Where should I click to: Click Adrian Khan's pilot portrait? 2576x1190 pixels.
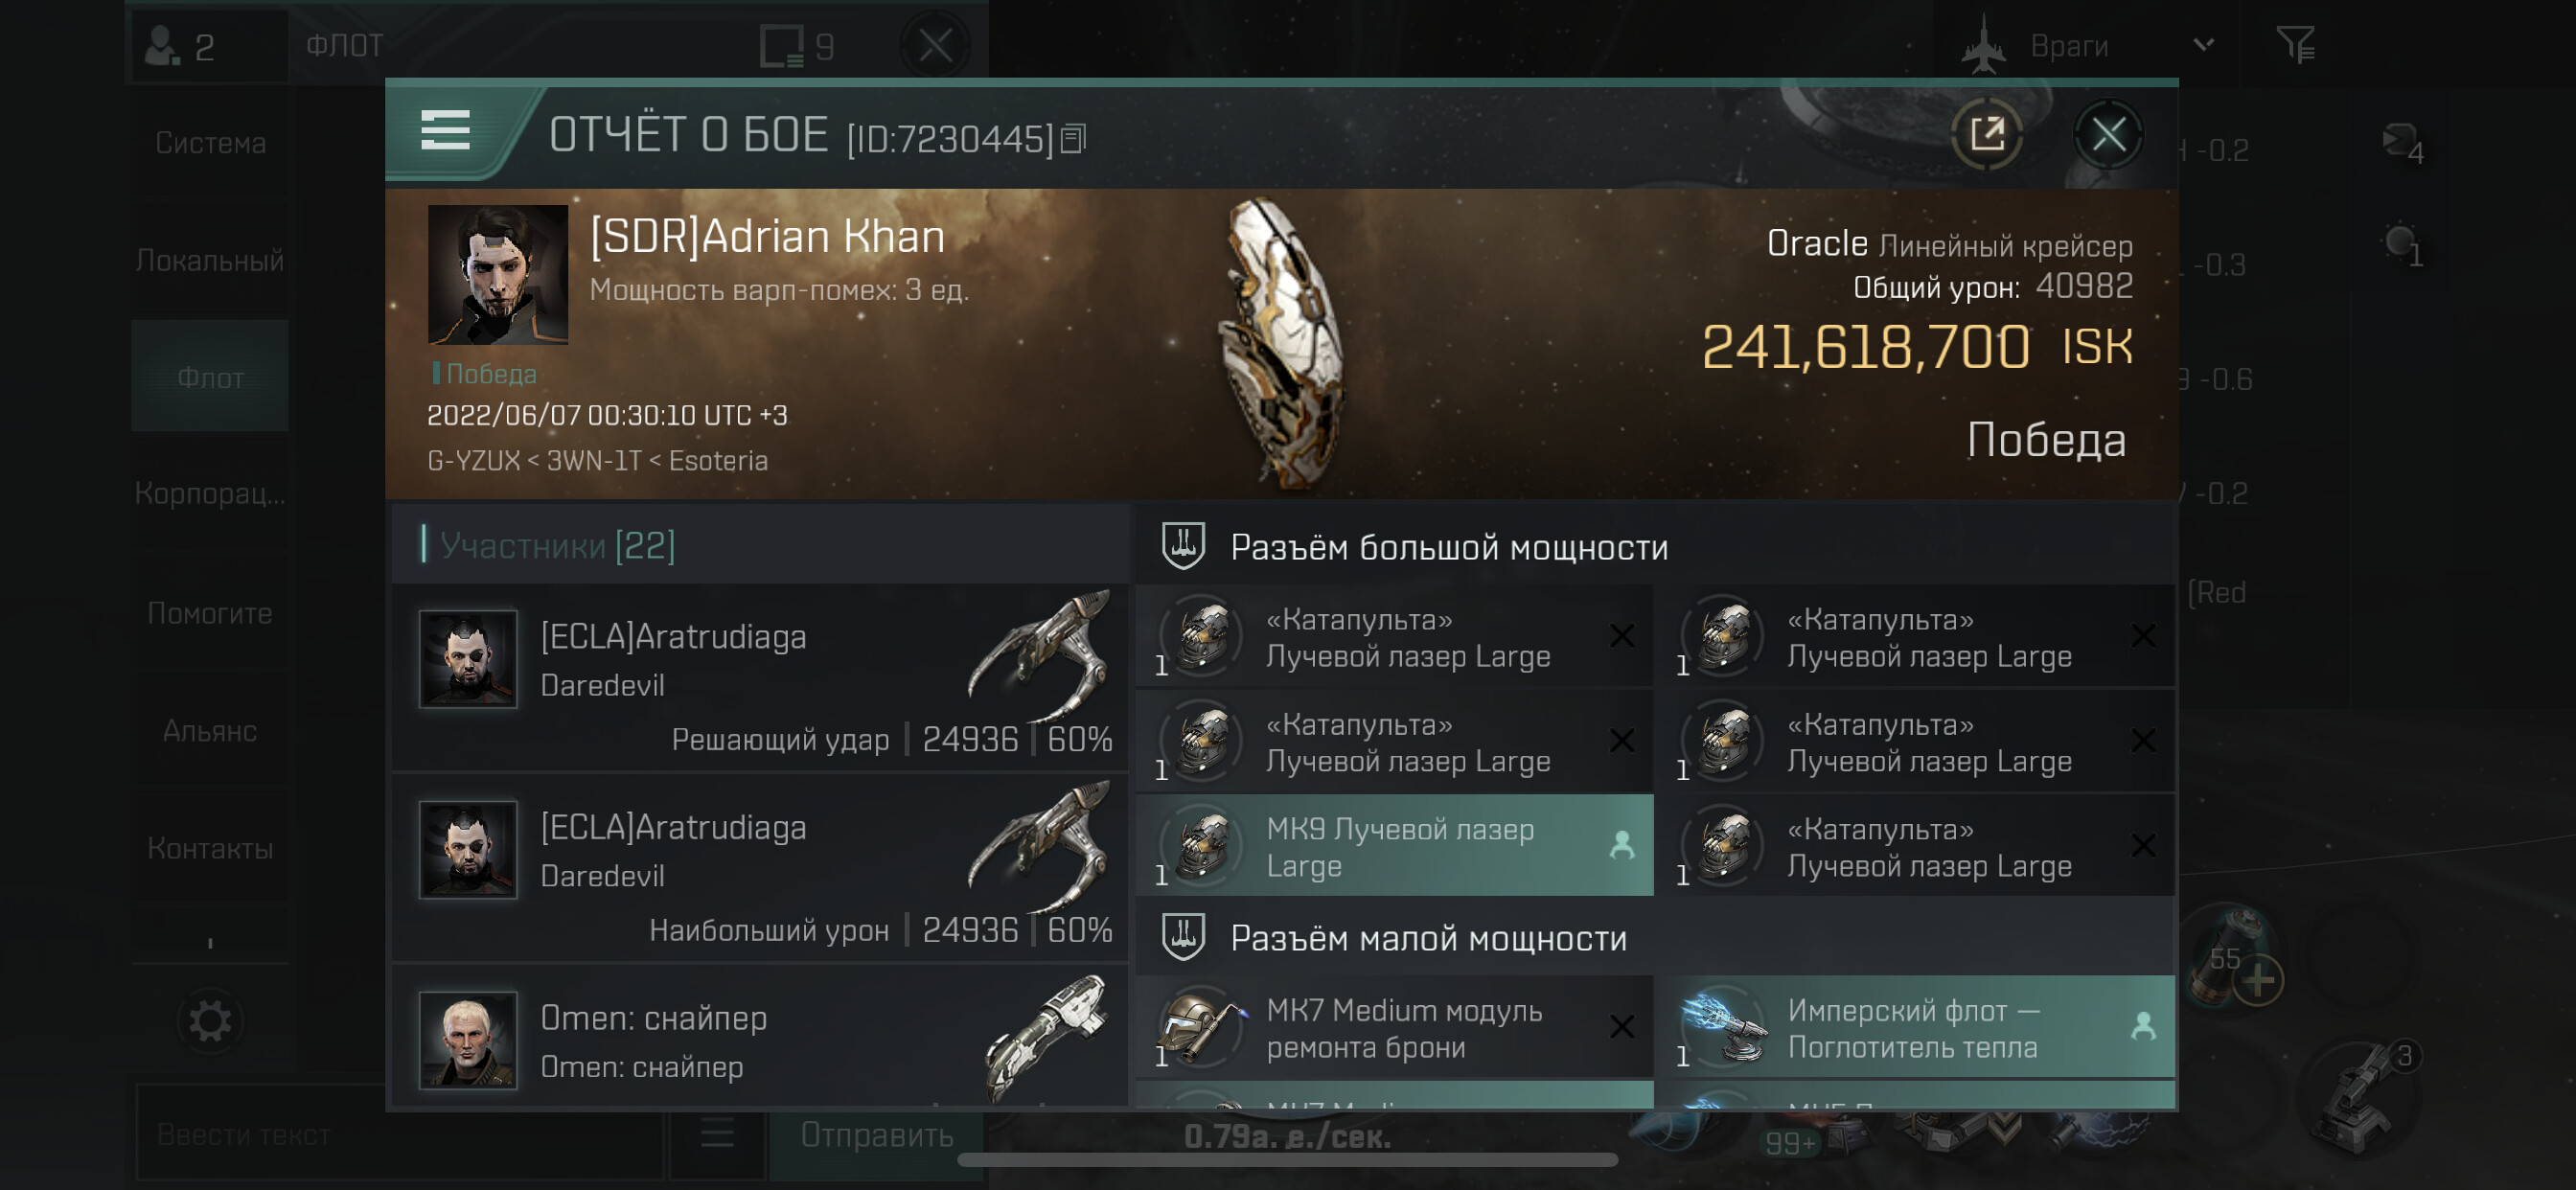[x=498, y=274]
